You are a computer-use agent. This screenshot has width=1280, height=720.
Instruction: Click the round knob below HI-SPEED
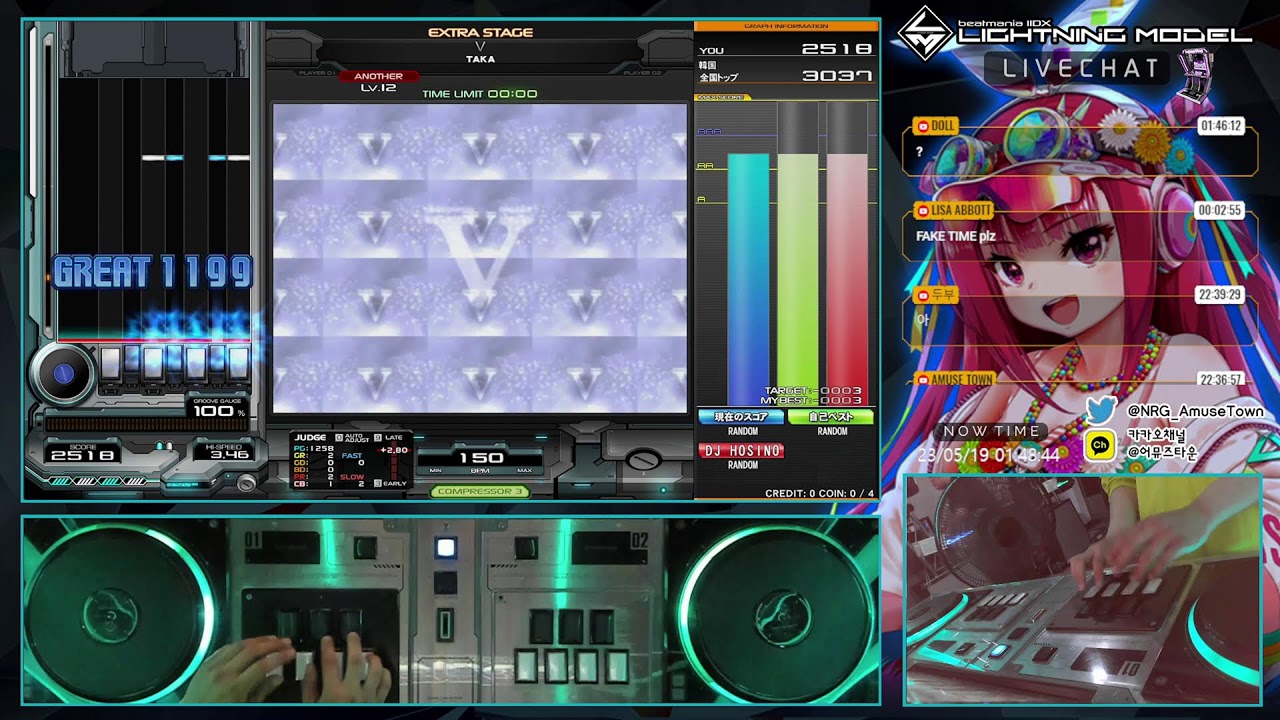point(246,482)
